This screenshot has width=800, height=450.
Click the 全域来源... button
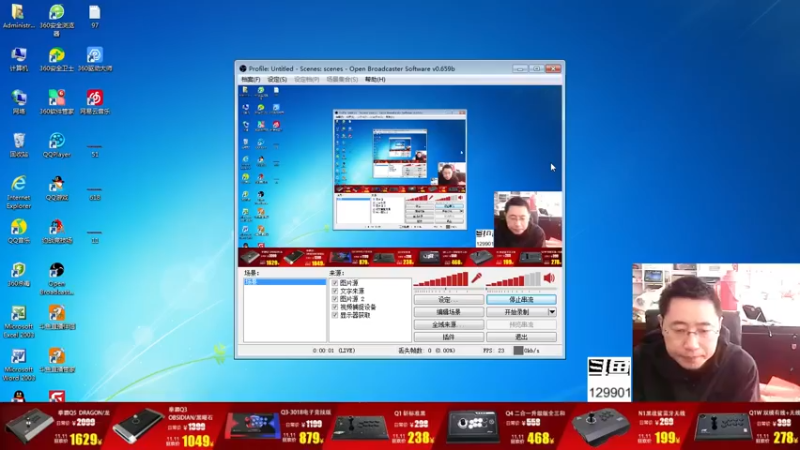tap(449, 324)
